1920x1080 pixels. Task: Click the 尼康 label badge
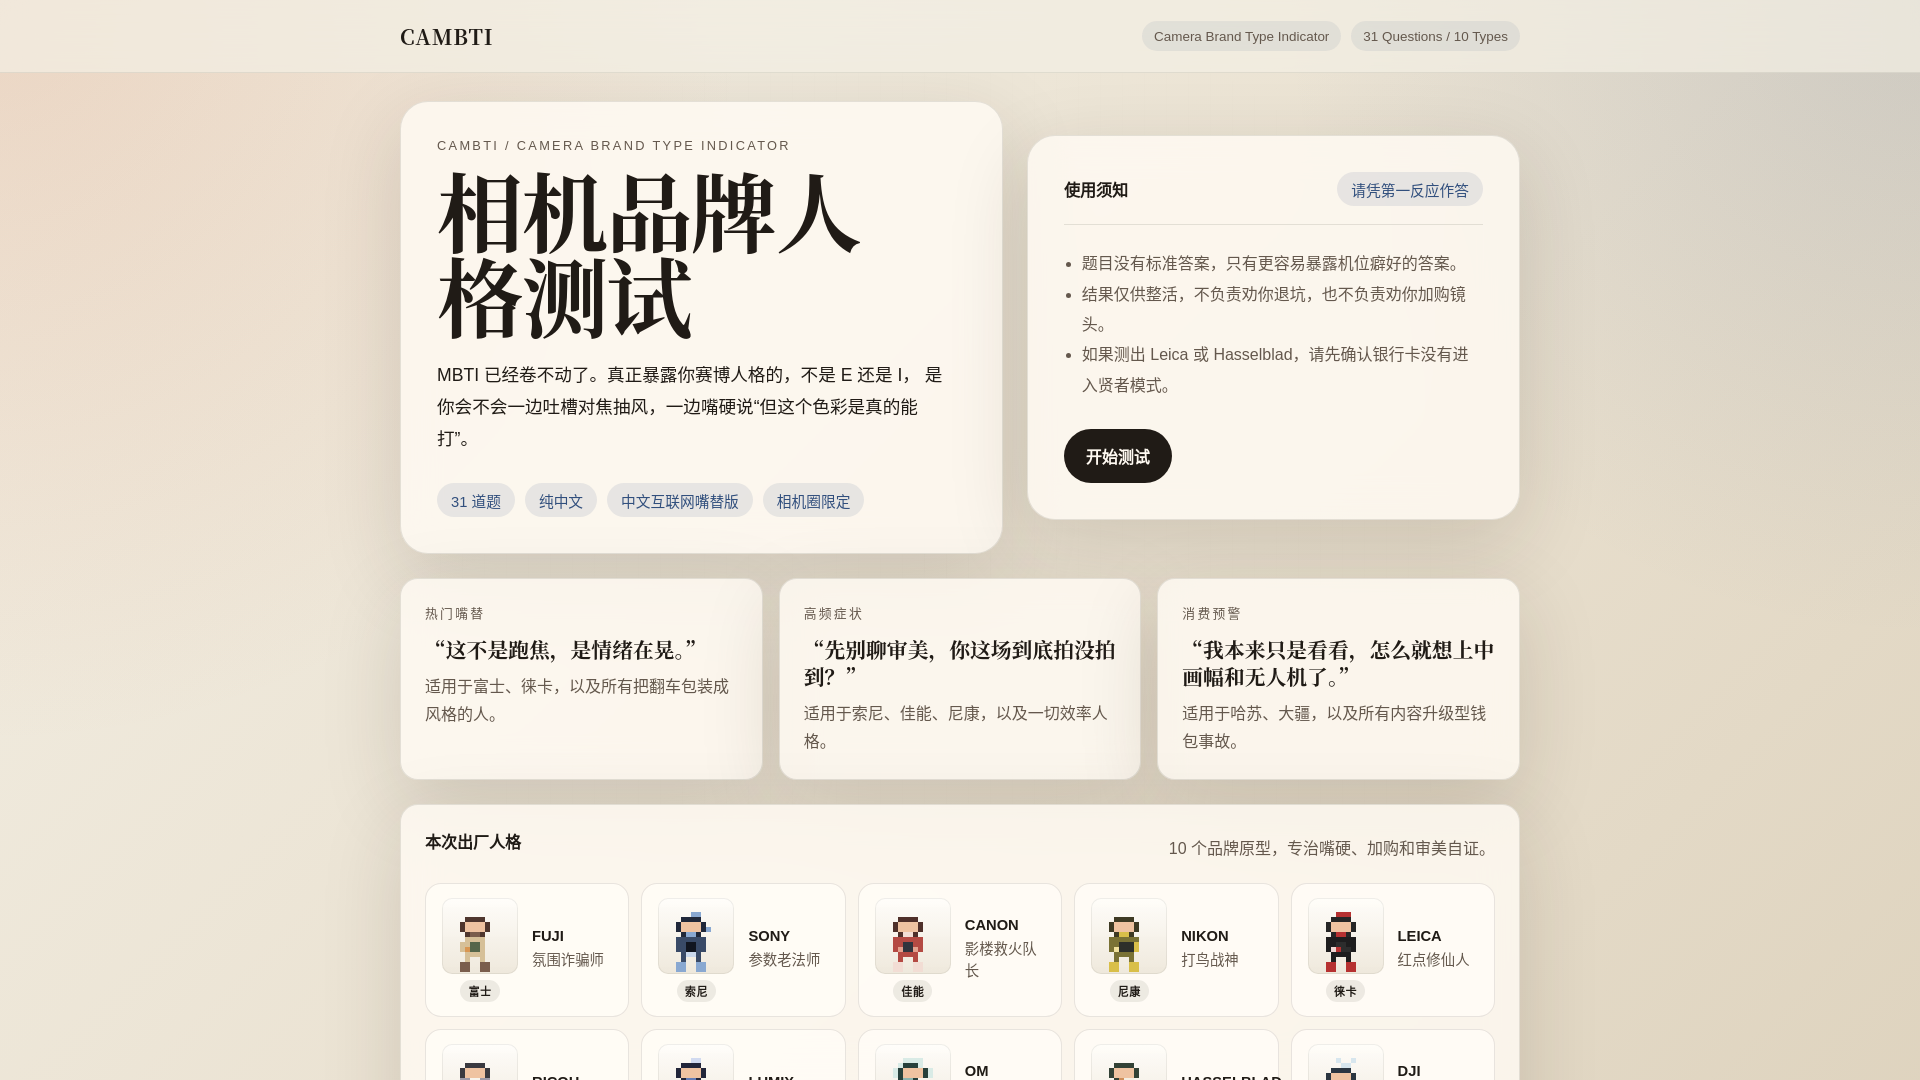1129,991
